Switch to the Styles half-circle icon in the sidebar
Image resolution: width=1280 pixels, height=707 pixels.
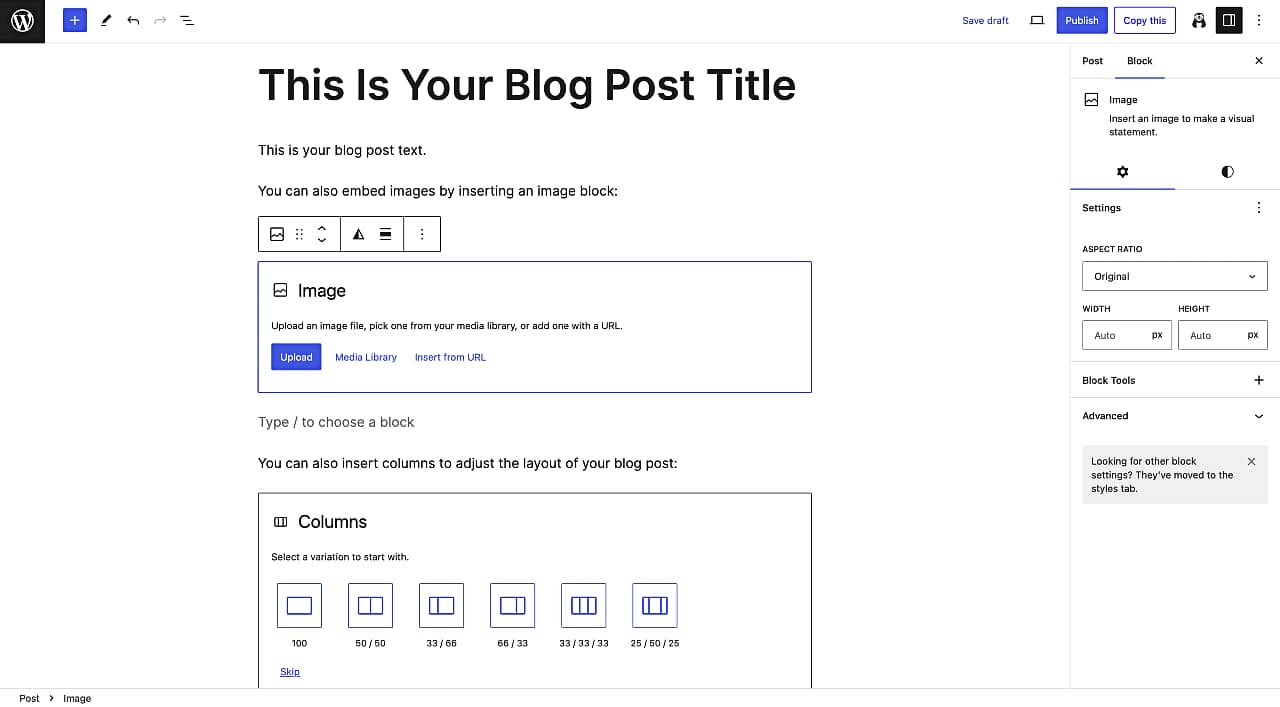click(x=1227, y=172)
